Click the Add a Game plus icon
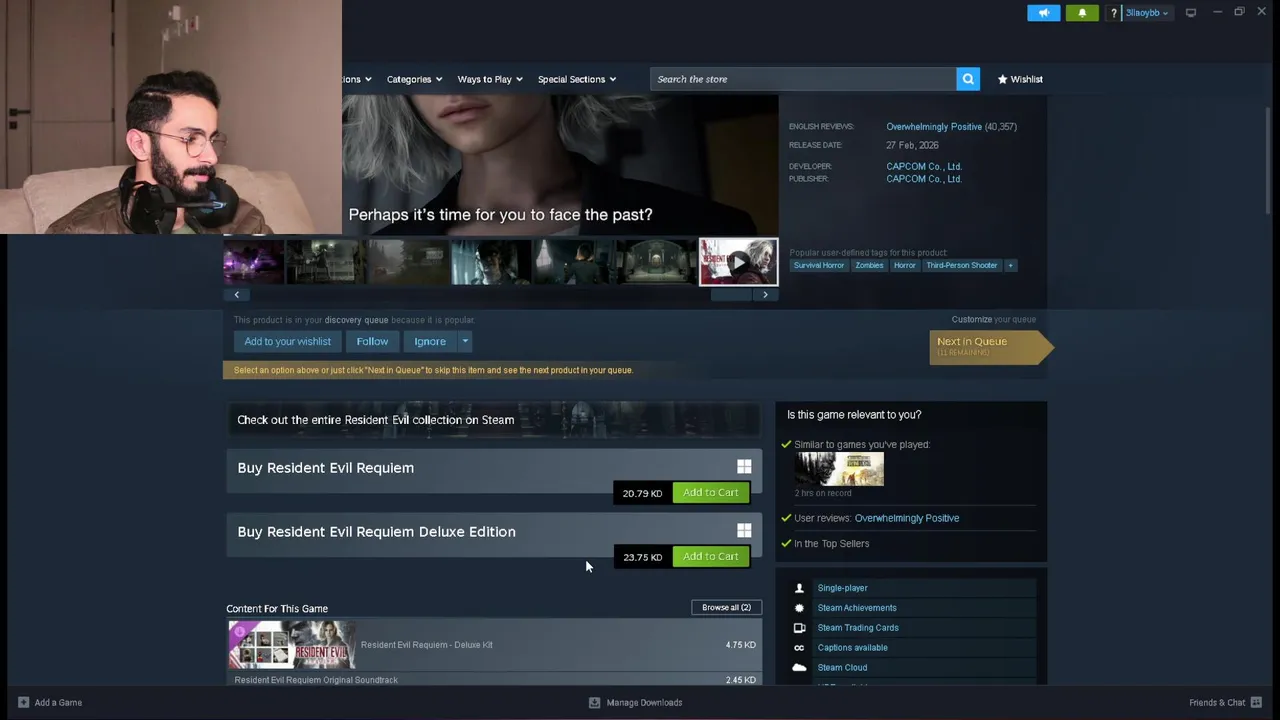Screen dimensions: 1280x720 pyautogui.click(x=24, y=702)
